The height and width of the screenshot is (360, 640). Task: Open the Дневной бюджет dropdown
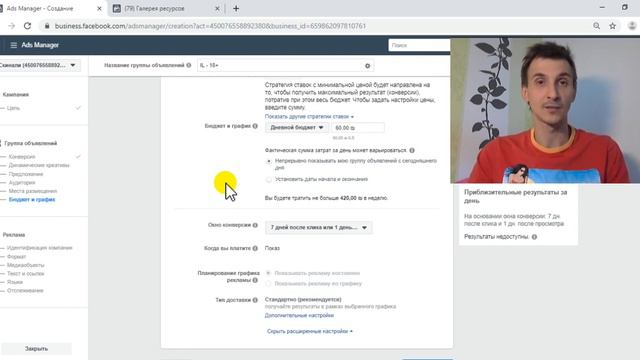coord(297,128)
